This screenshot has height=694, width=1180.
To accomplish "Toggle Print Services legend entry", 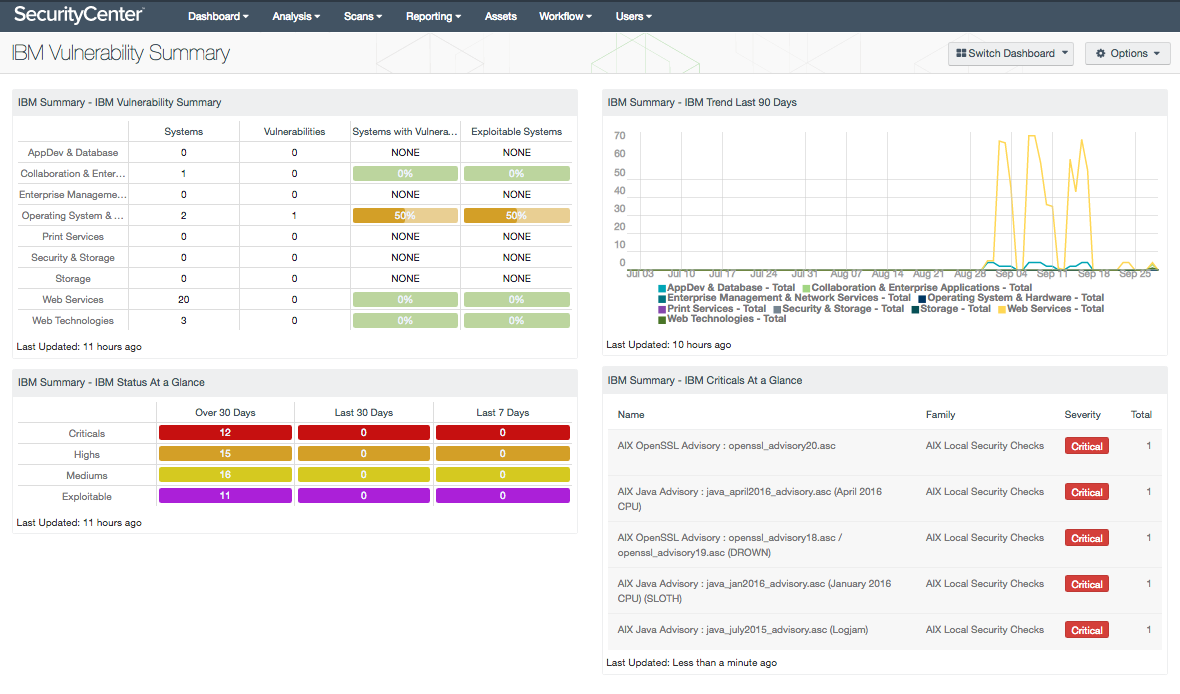I will click(x=712, y=309).
